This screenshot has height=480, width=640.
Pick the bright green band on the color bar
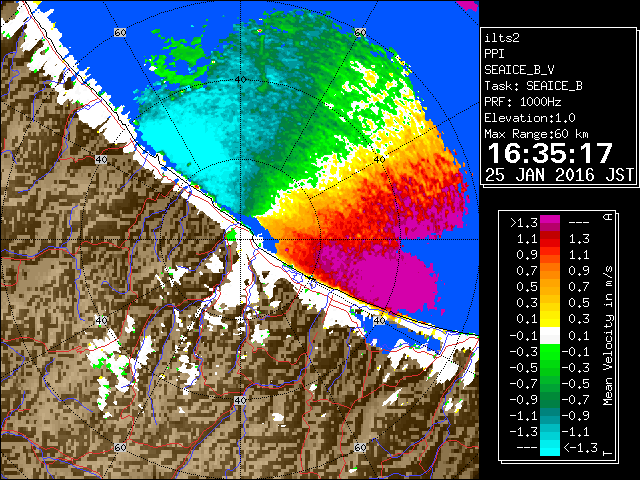550,352
